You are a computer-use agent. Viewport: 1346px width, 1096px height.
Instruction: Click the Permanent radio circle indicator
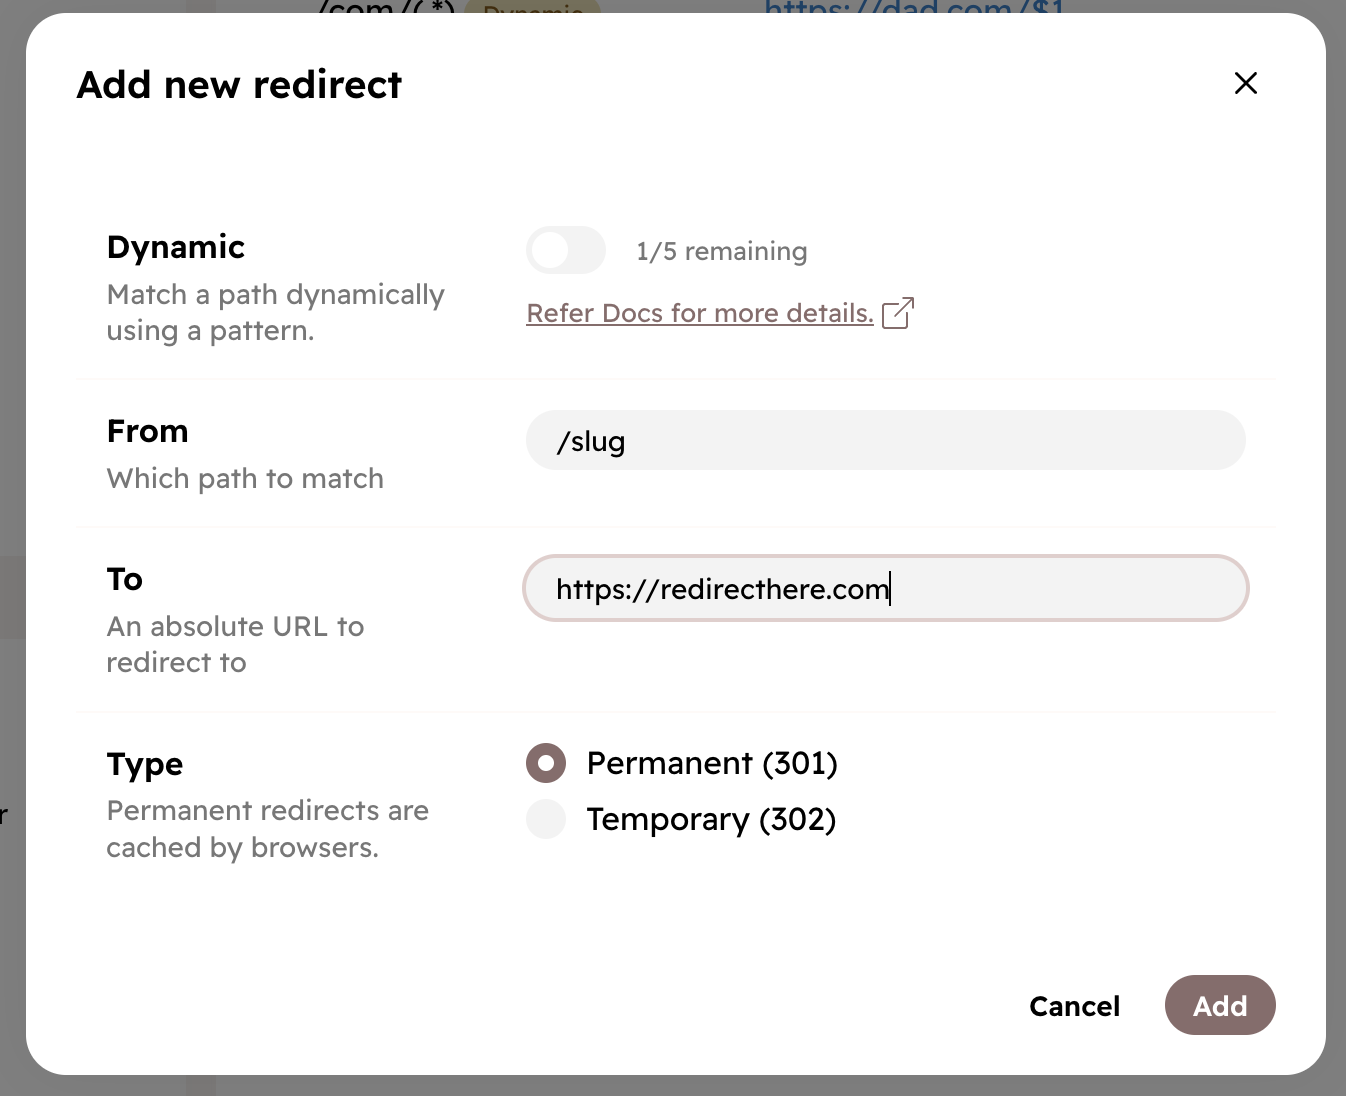[545, 763]
